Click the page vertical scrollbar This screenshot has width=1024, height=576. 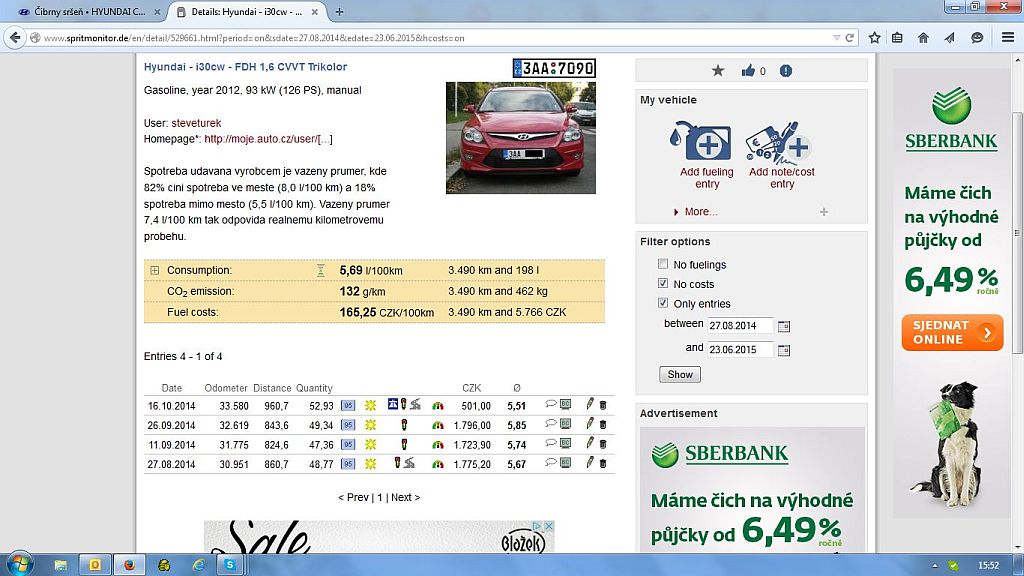1017,232
